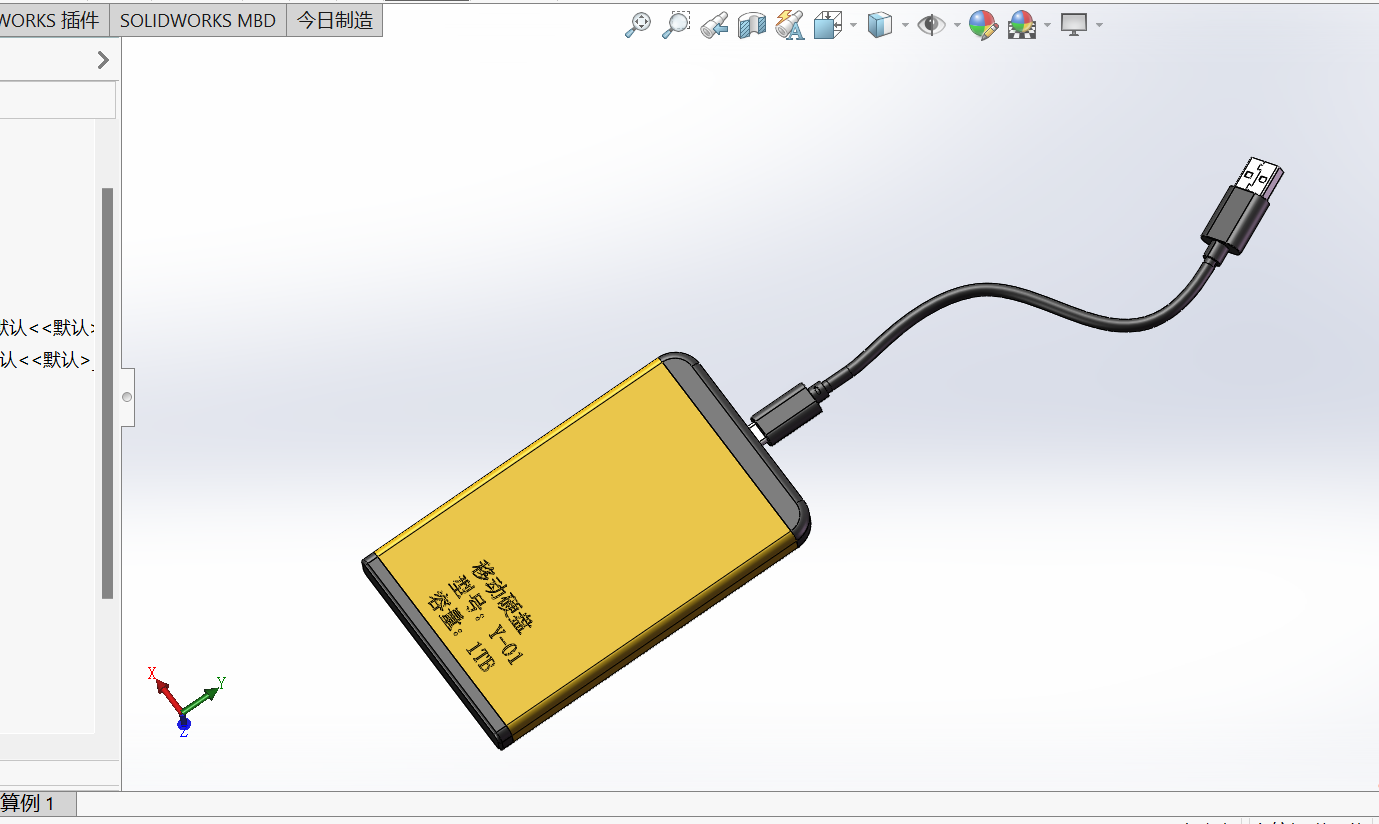Switch to the SOLIDWORKS MBD tab
The width and height of the screenshot is (1379, 824).
(198, 20)
